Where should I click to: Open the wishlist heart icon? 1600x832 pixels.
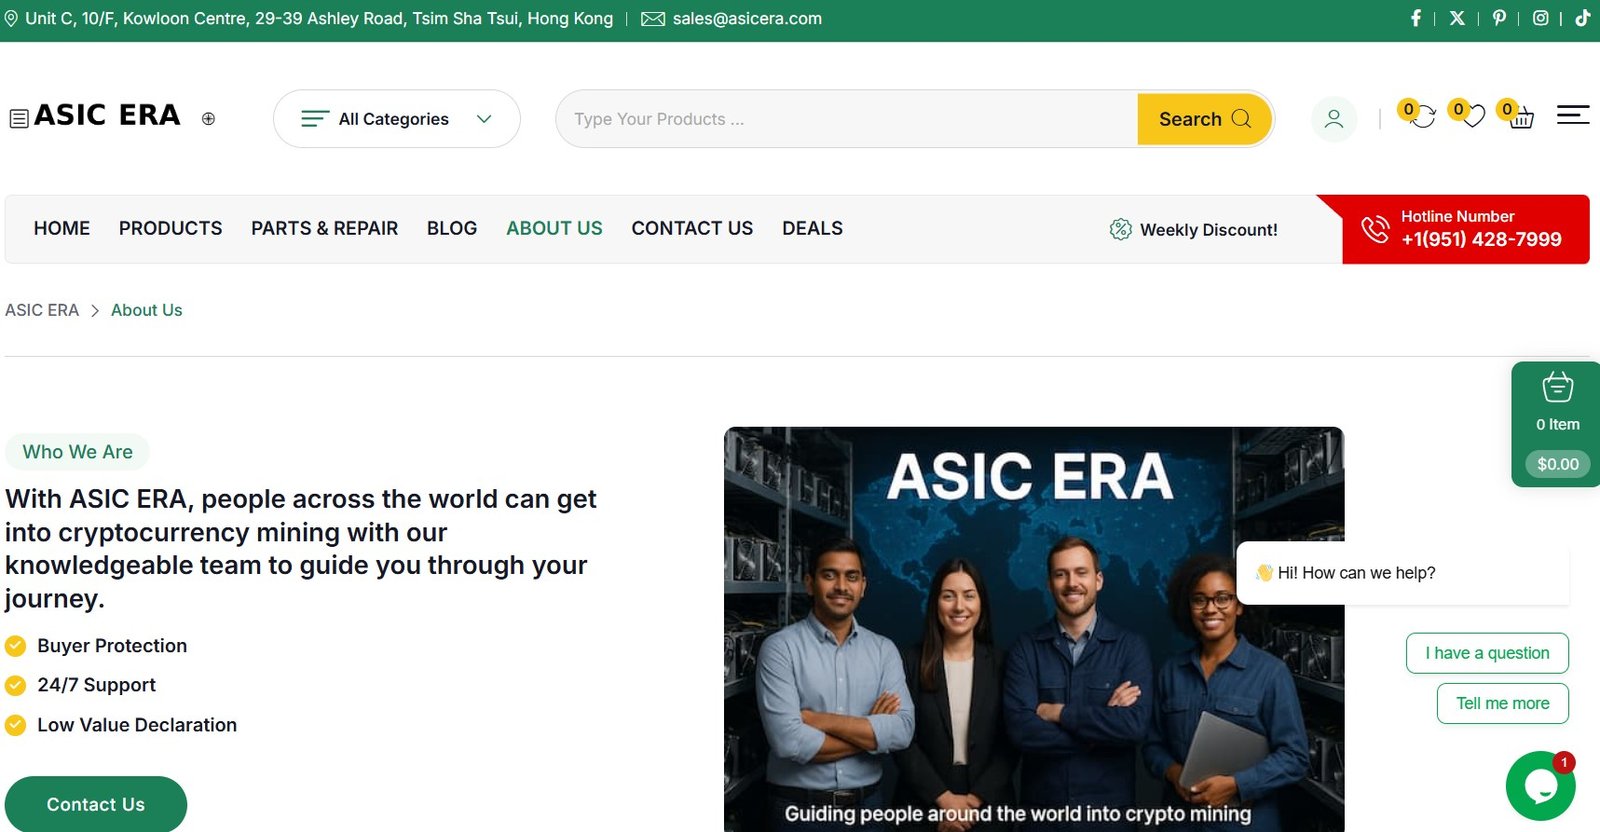click(x=1471, y=117)
